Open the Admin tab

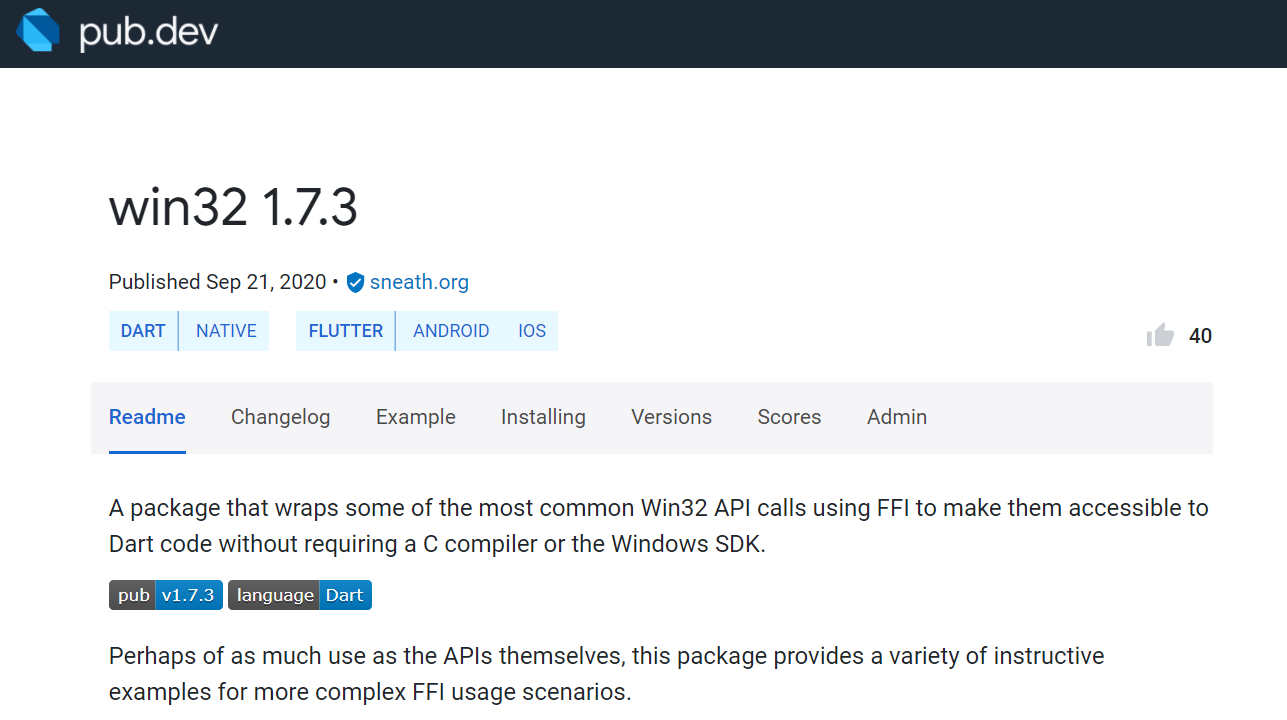[897, 417]
